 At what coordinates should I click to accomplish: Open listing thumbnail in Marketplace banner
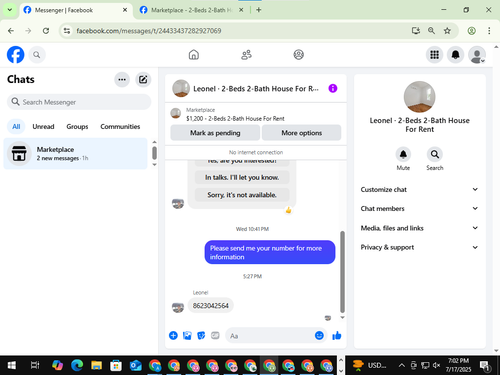click(x=176, y=113)
